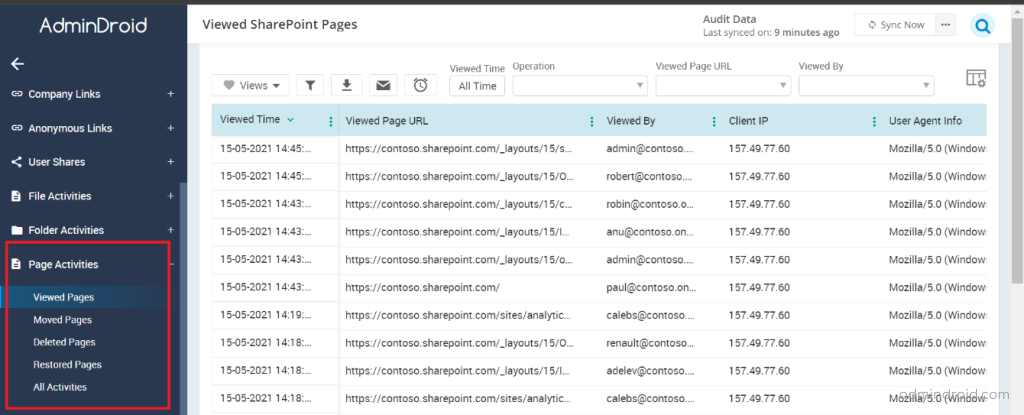
Task: Click the back arrow in sidebar
Action: click(x=18, y=64)
